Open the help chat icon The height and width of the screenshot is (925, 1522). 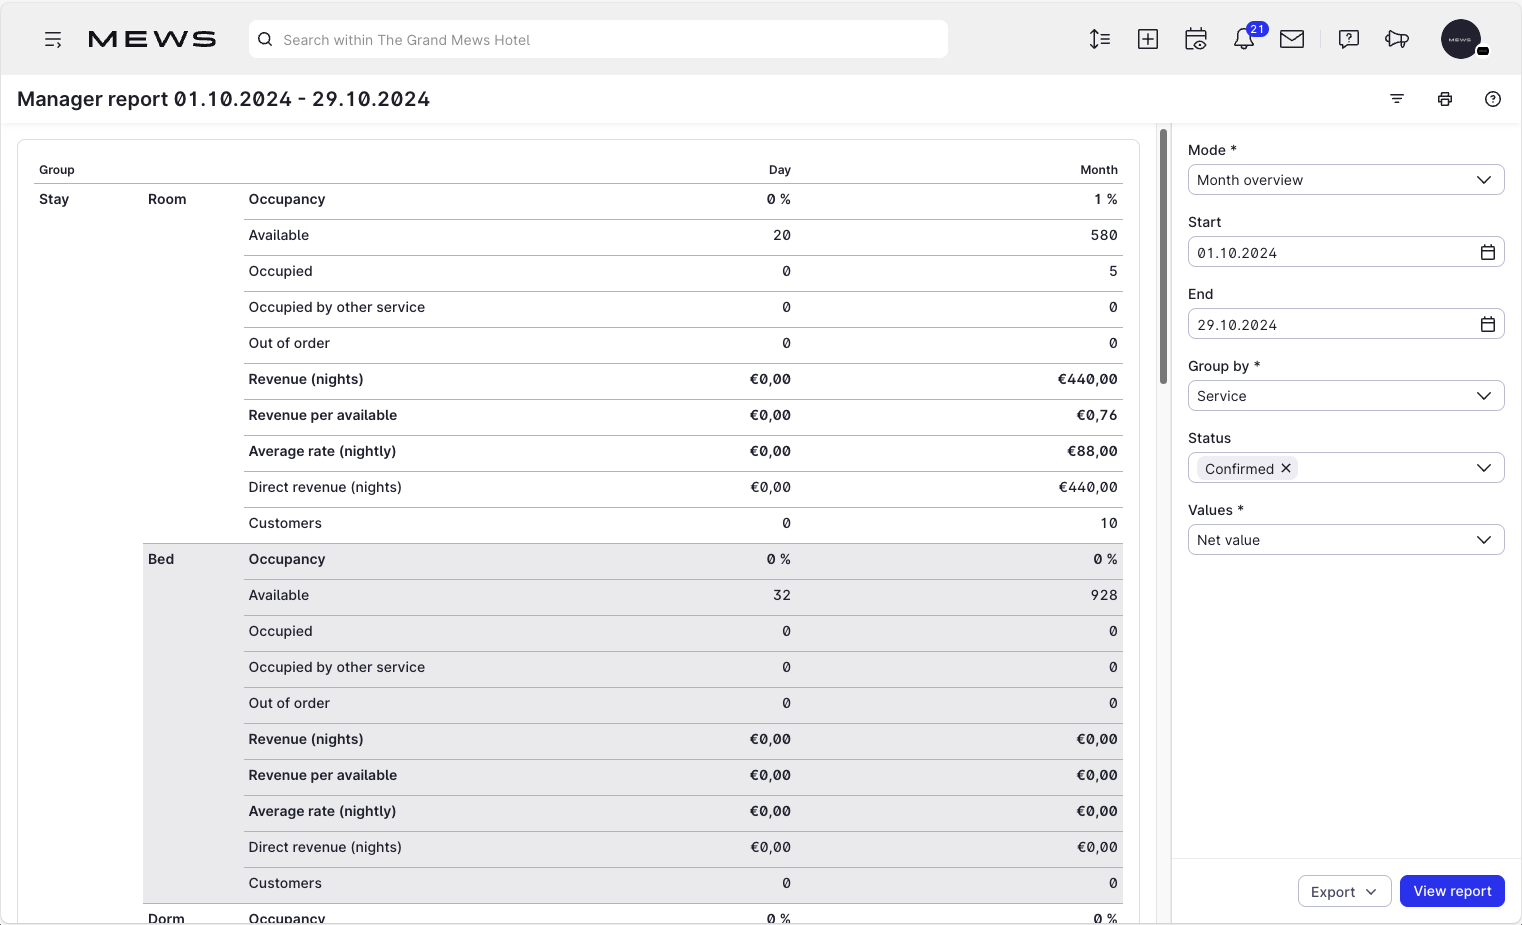click(1349, 39)
